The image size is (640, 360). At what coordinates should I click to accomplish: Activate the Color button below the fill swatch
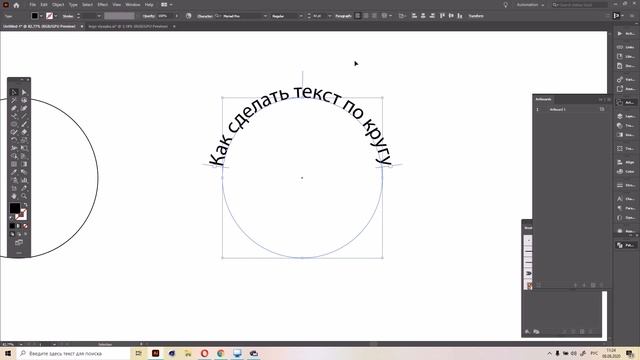coord(12,226)
